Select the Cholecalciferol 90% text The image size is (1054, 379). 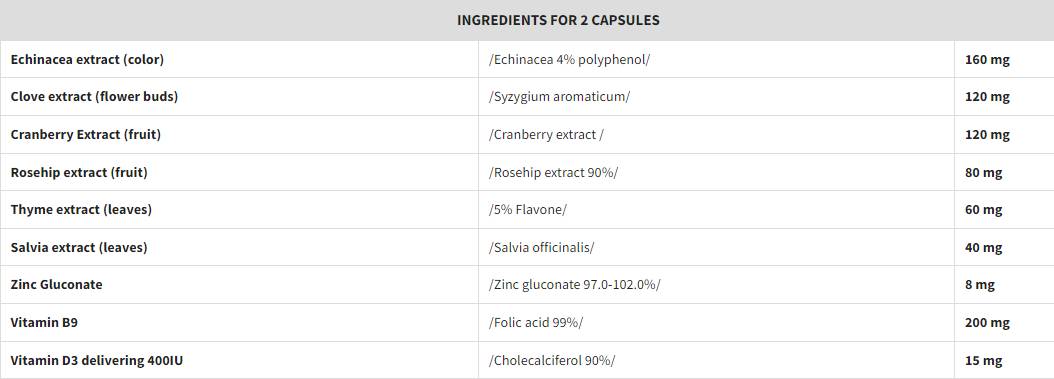tap(552, 361)
